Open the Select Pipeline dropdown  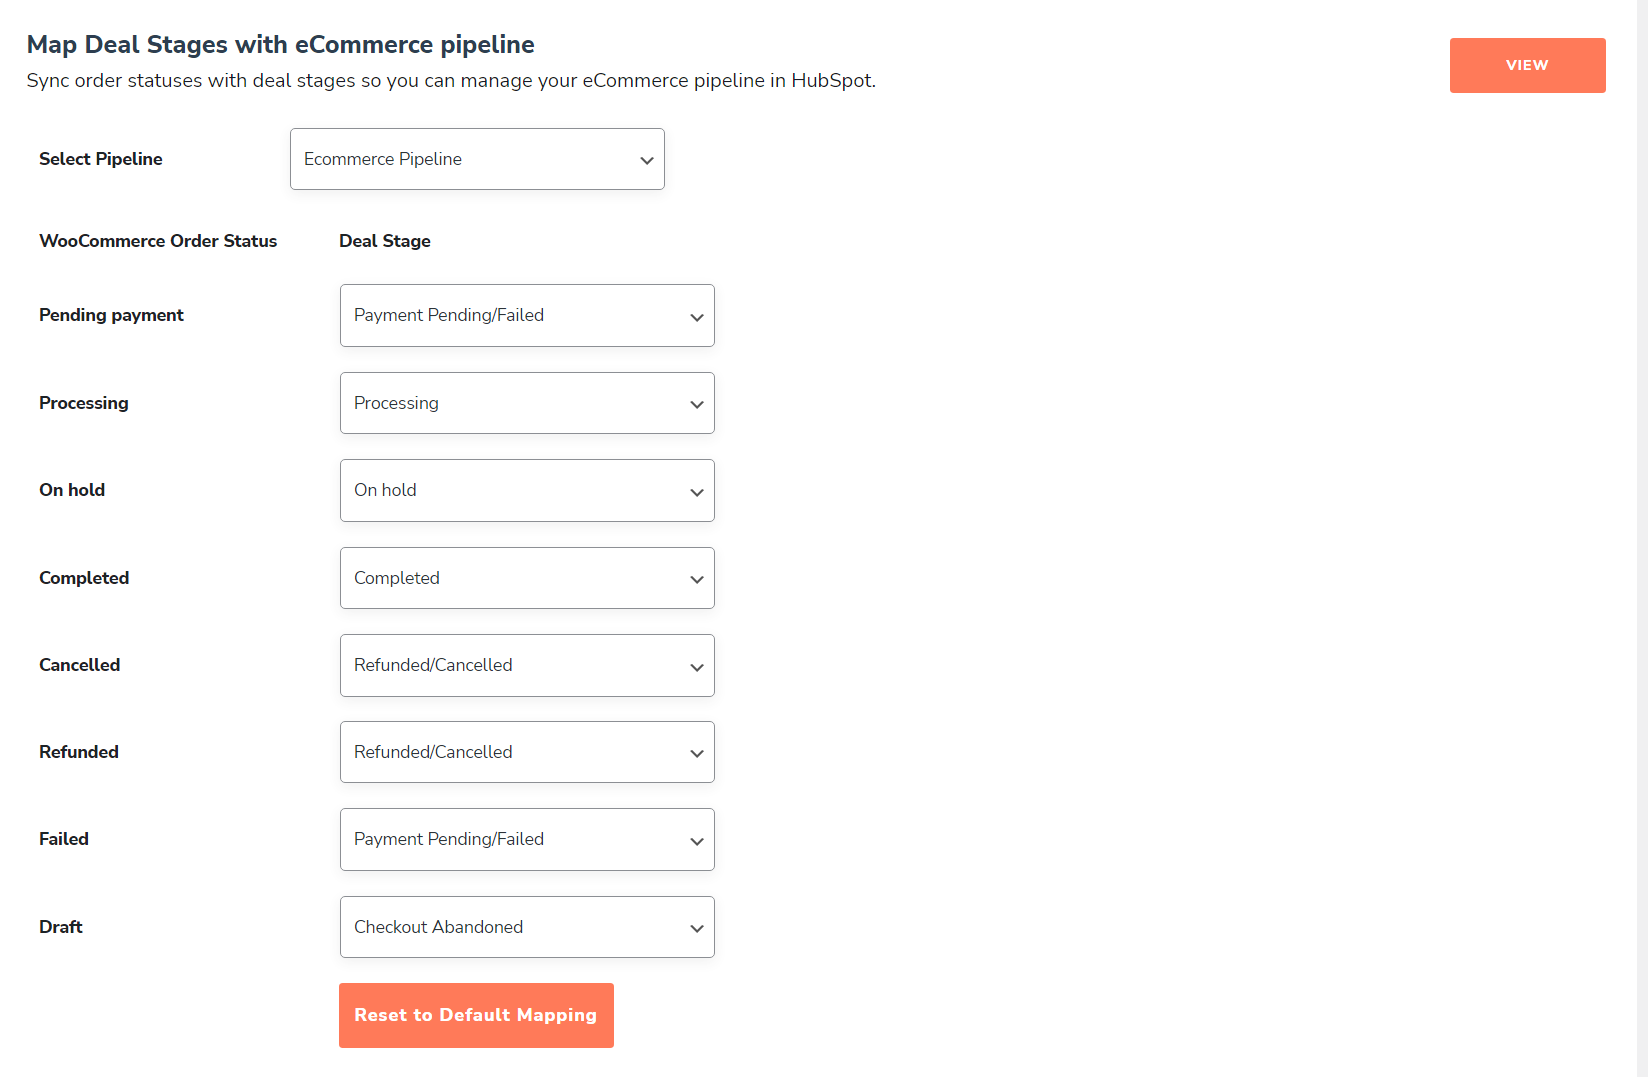[x=477, y=159]
